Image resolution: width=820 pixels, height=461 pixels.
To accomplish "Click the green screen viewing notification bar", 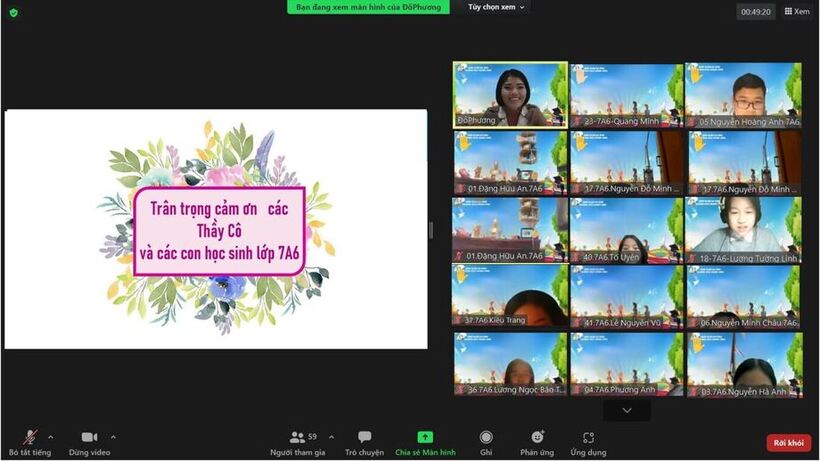I will (x=369, y=7).
